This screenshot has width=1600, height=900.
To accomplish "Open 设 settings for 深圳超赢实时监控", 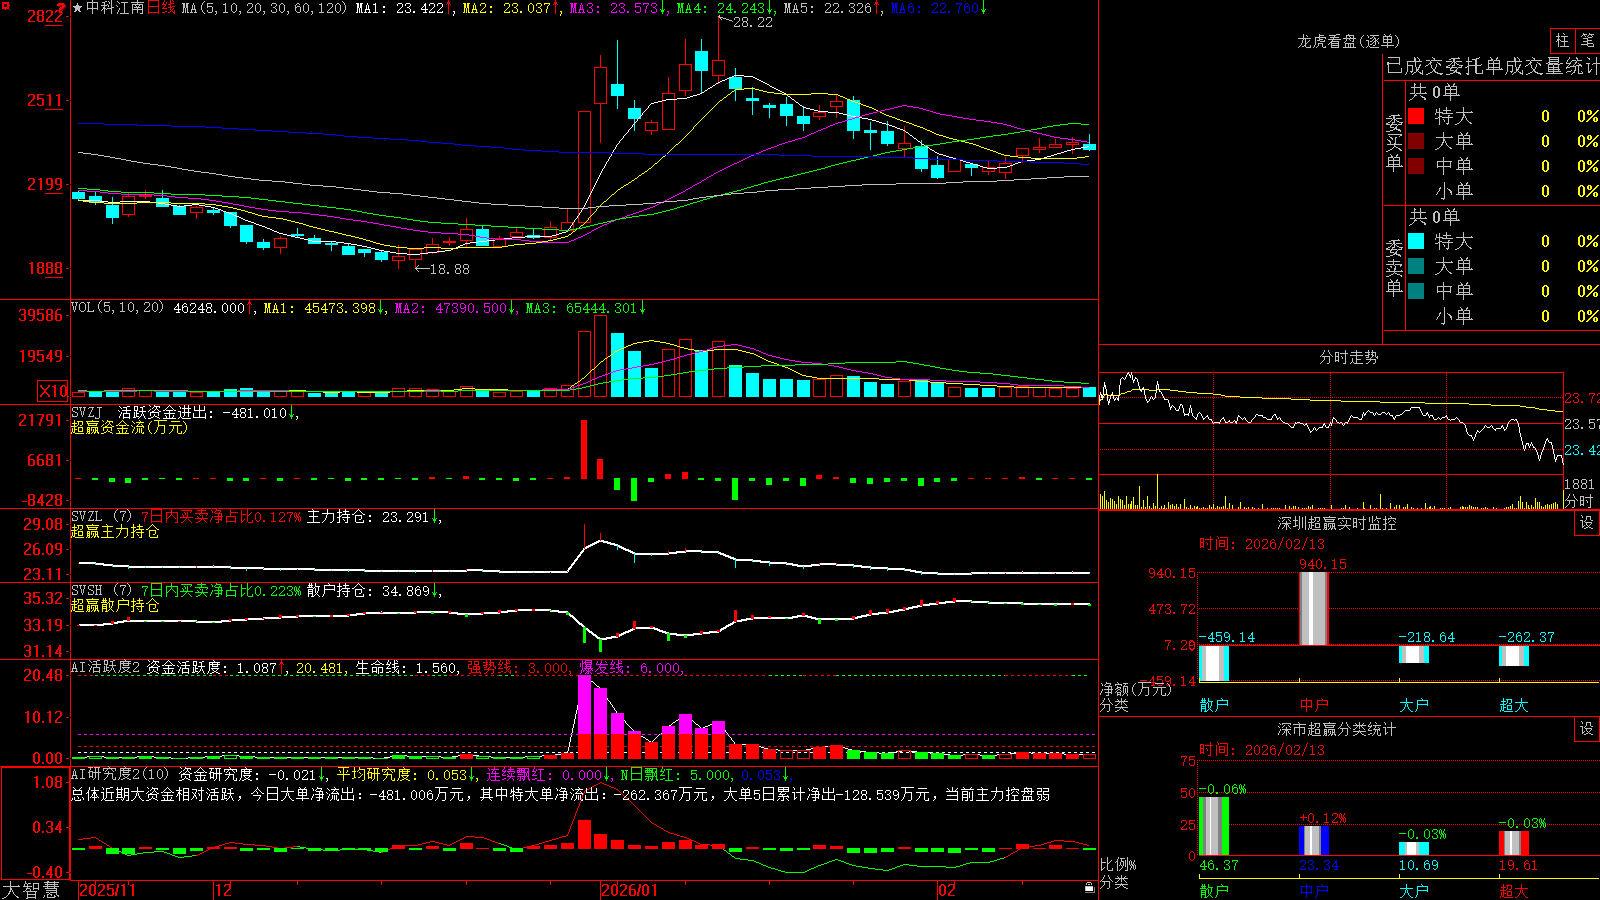I will coord(1587,523).
